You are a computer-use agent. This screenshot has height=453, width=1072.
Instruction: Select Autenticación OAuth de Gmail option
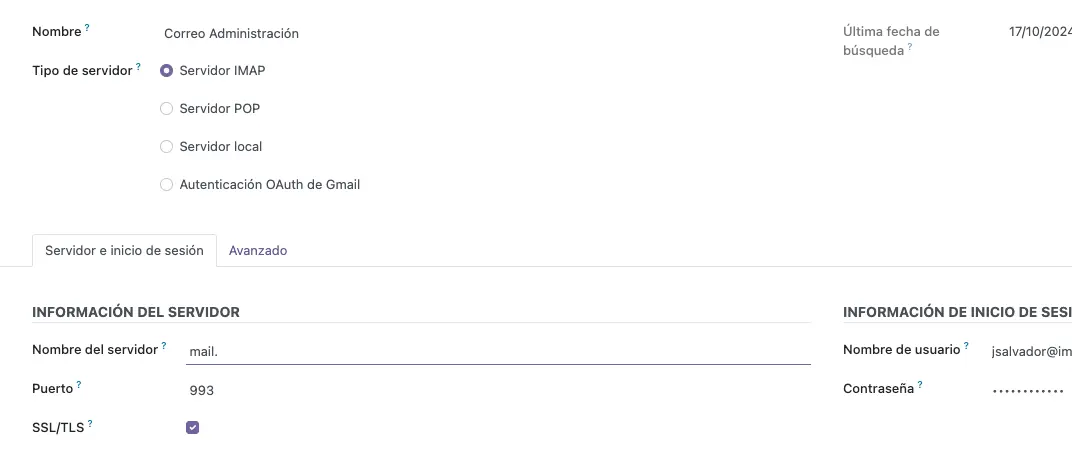click(x=167, y=185)
